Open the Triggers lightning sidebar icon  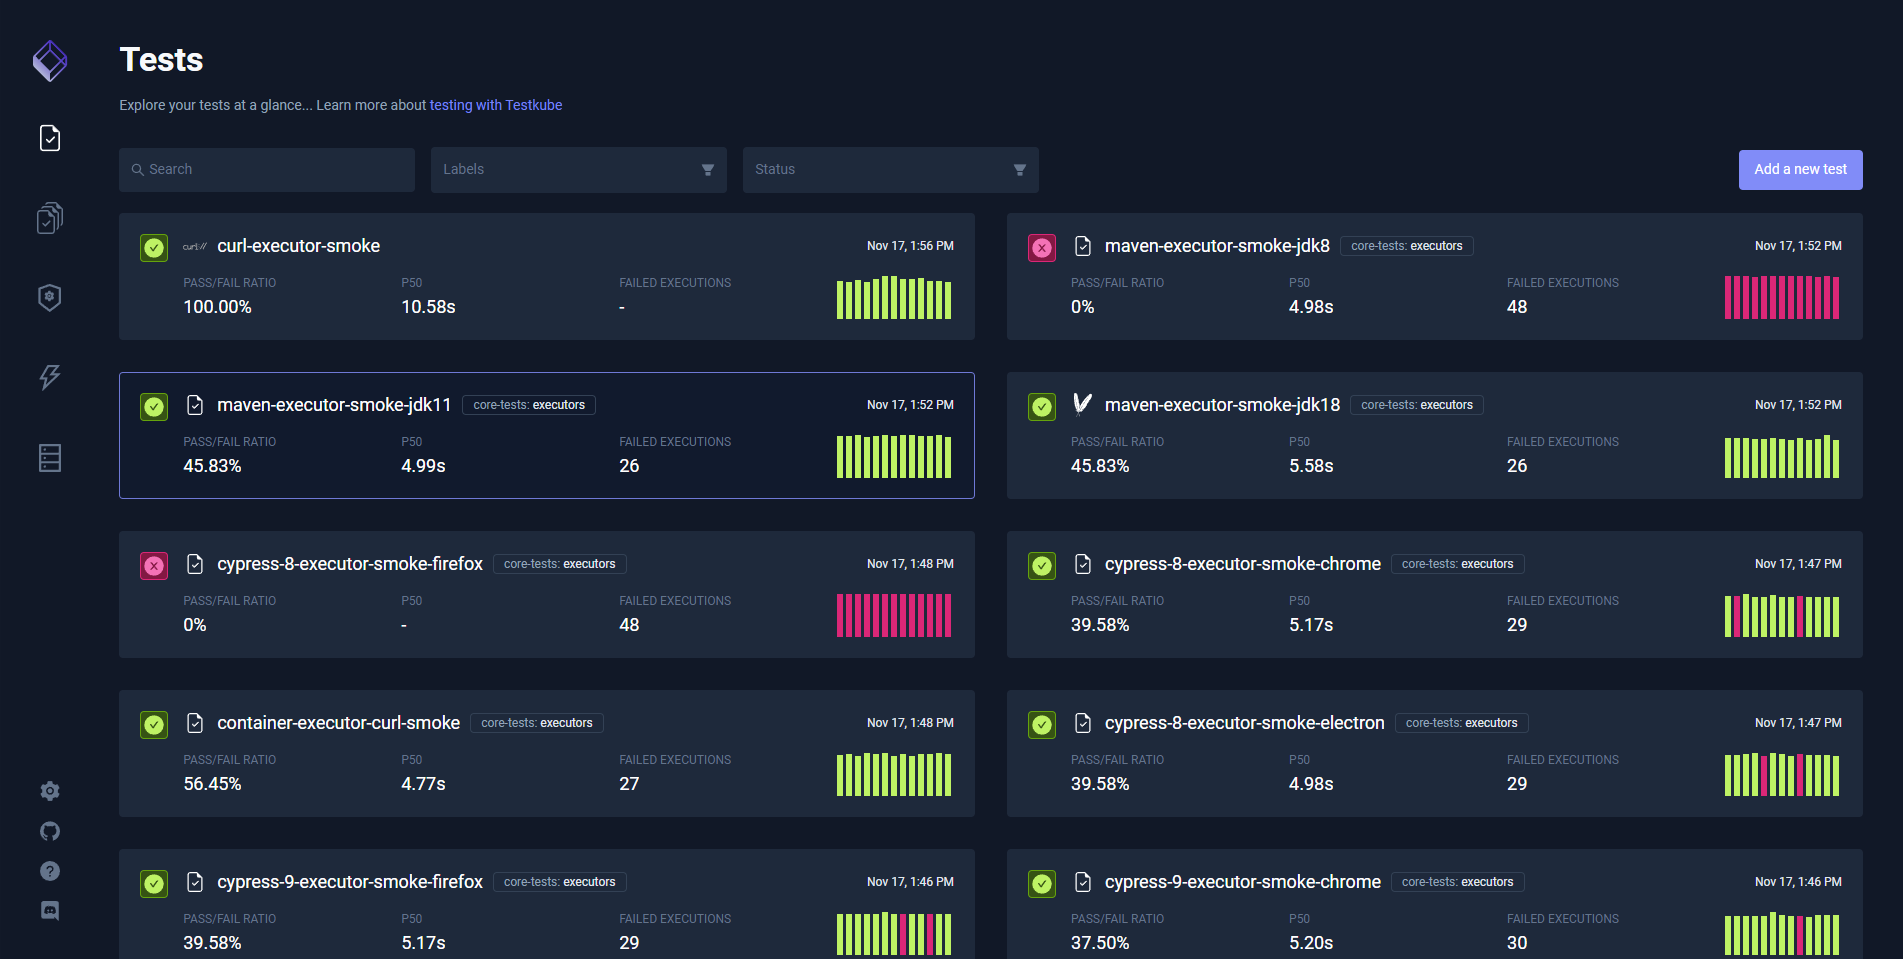(50, 377)
